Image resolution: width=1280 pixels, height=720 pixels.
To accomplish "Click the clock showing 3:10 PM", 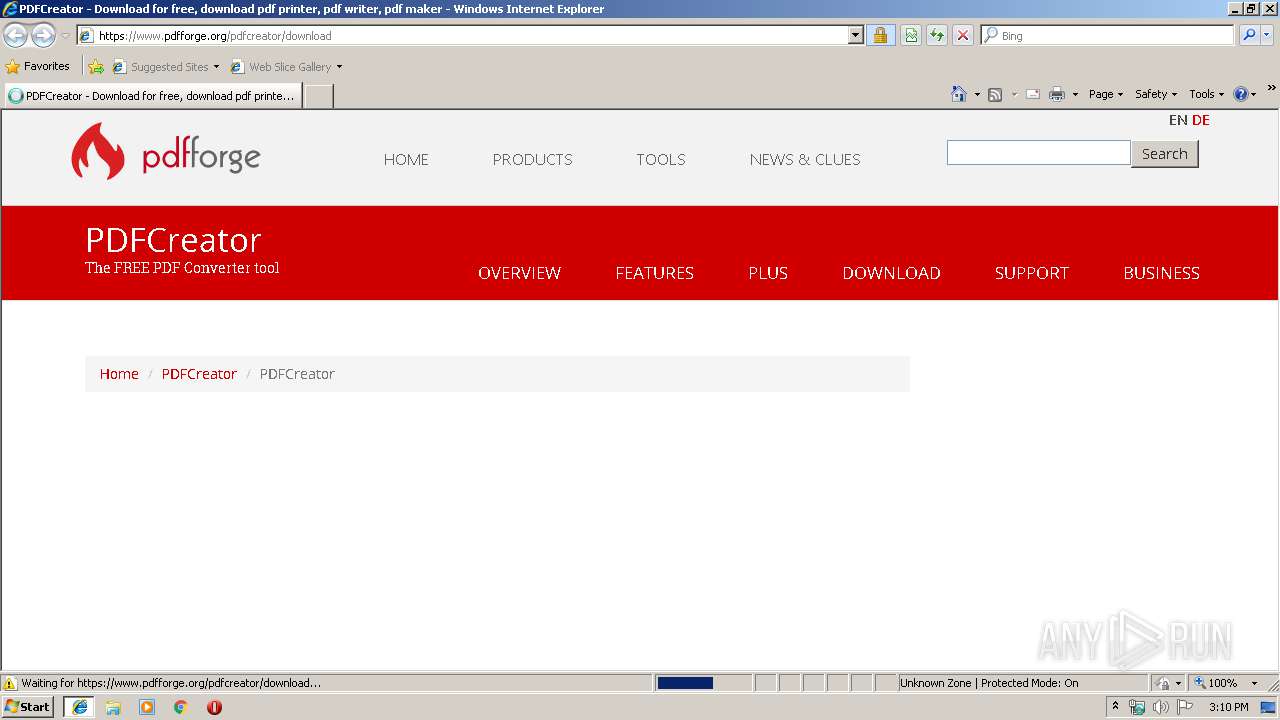I will click(x=1229, y=707).
